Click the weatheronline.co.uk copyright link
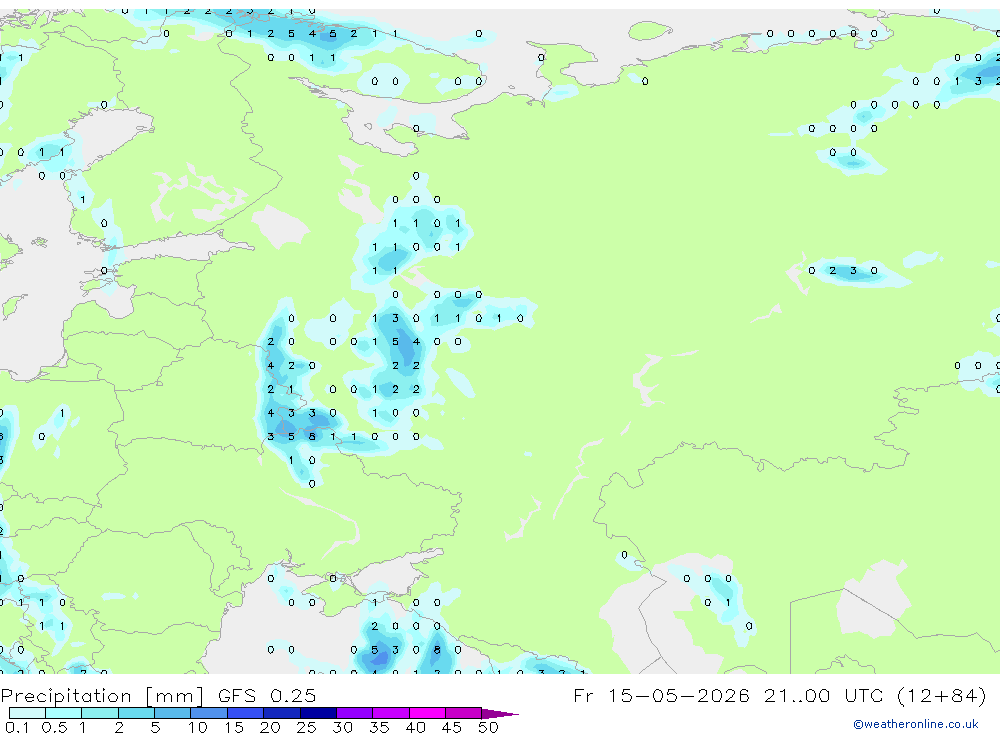 tap(915, 724)
